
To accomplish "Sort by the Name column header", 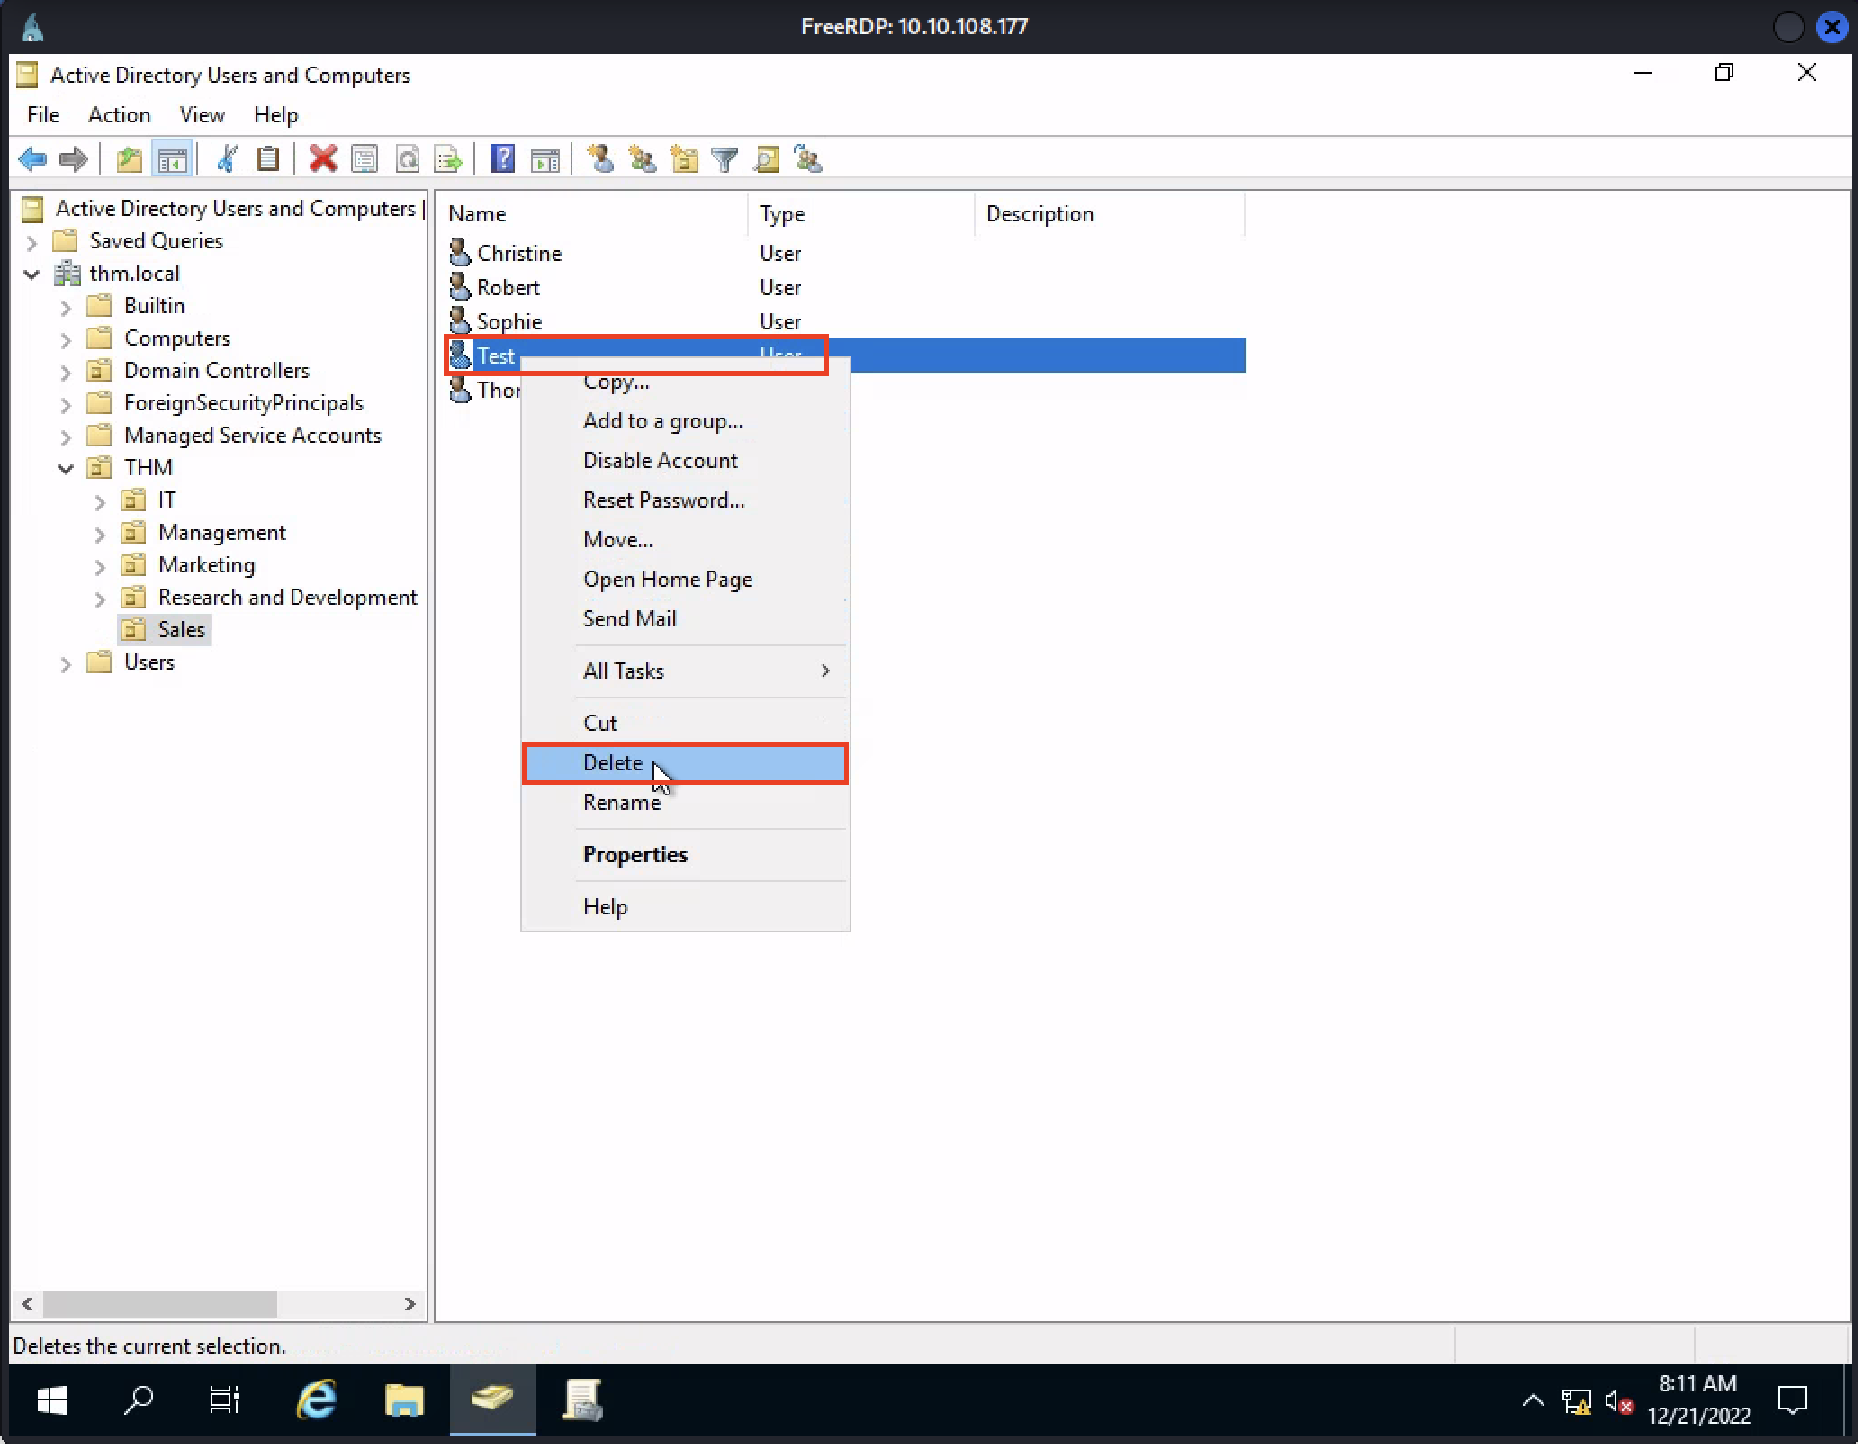I will (593, 214).
